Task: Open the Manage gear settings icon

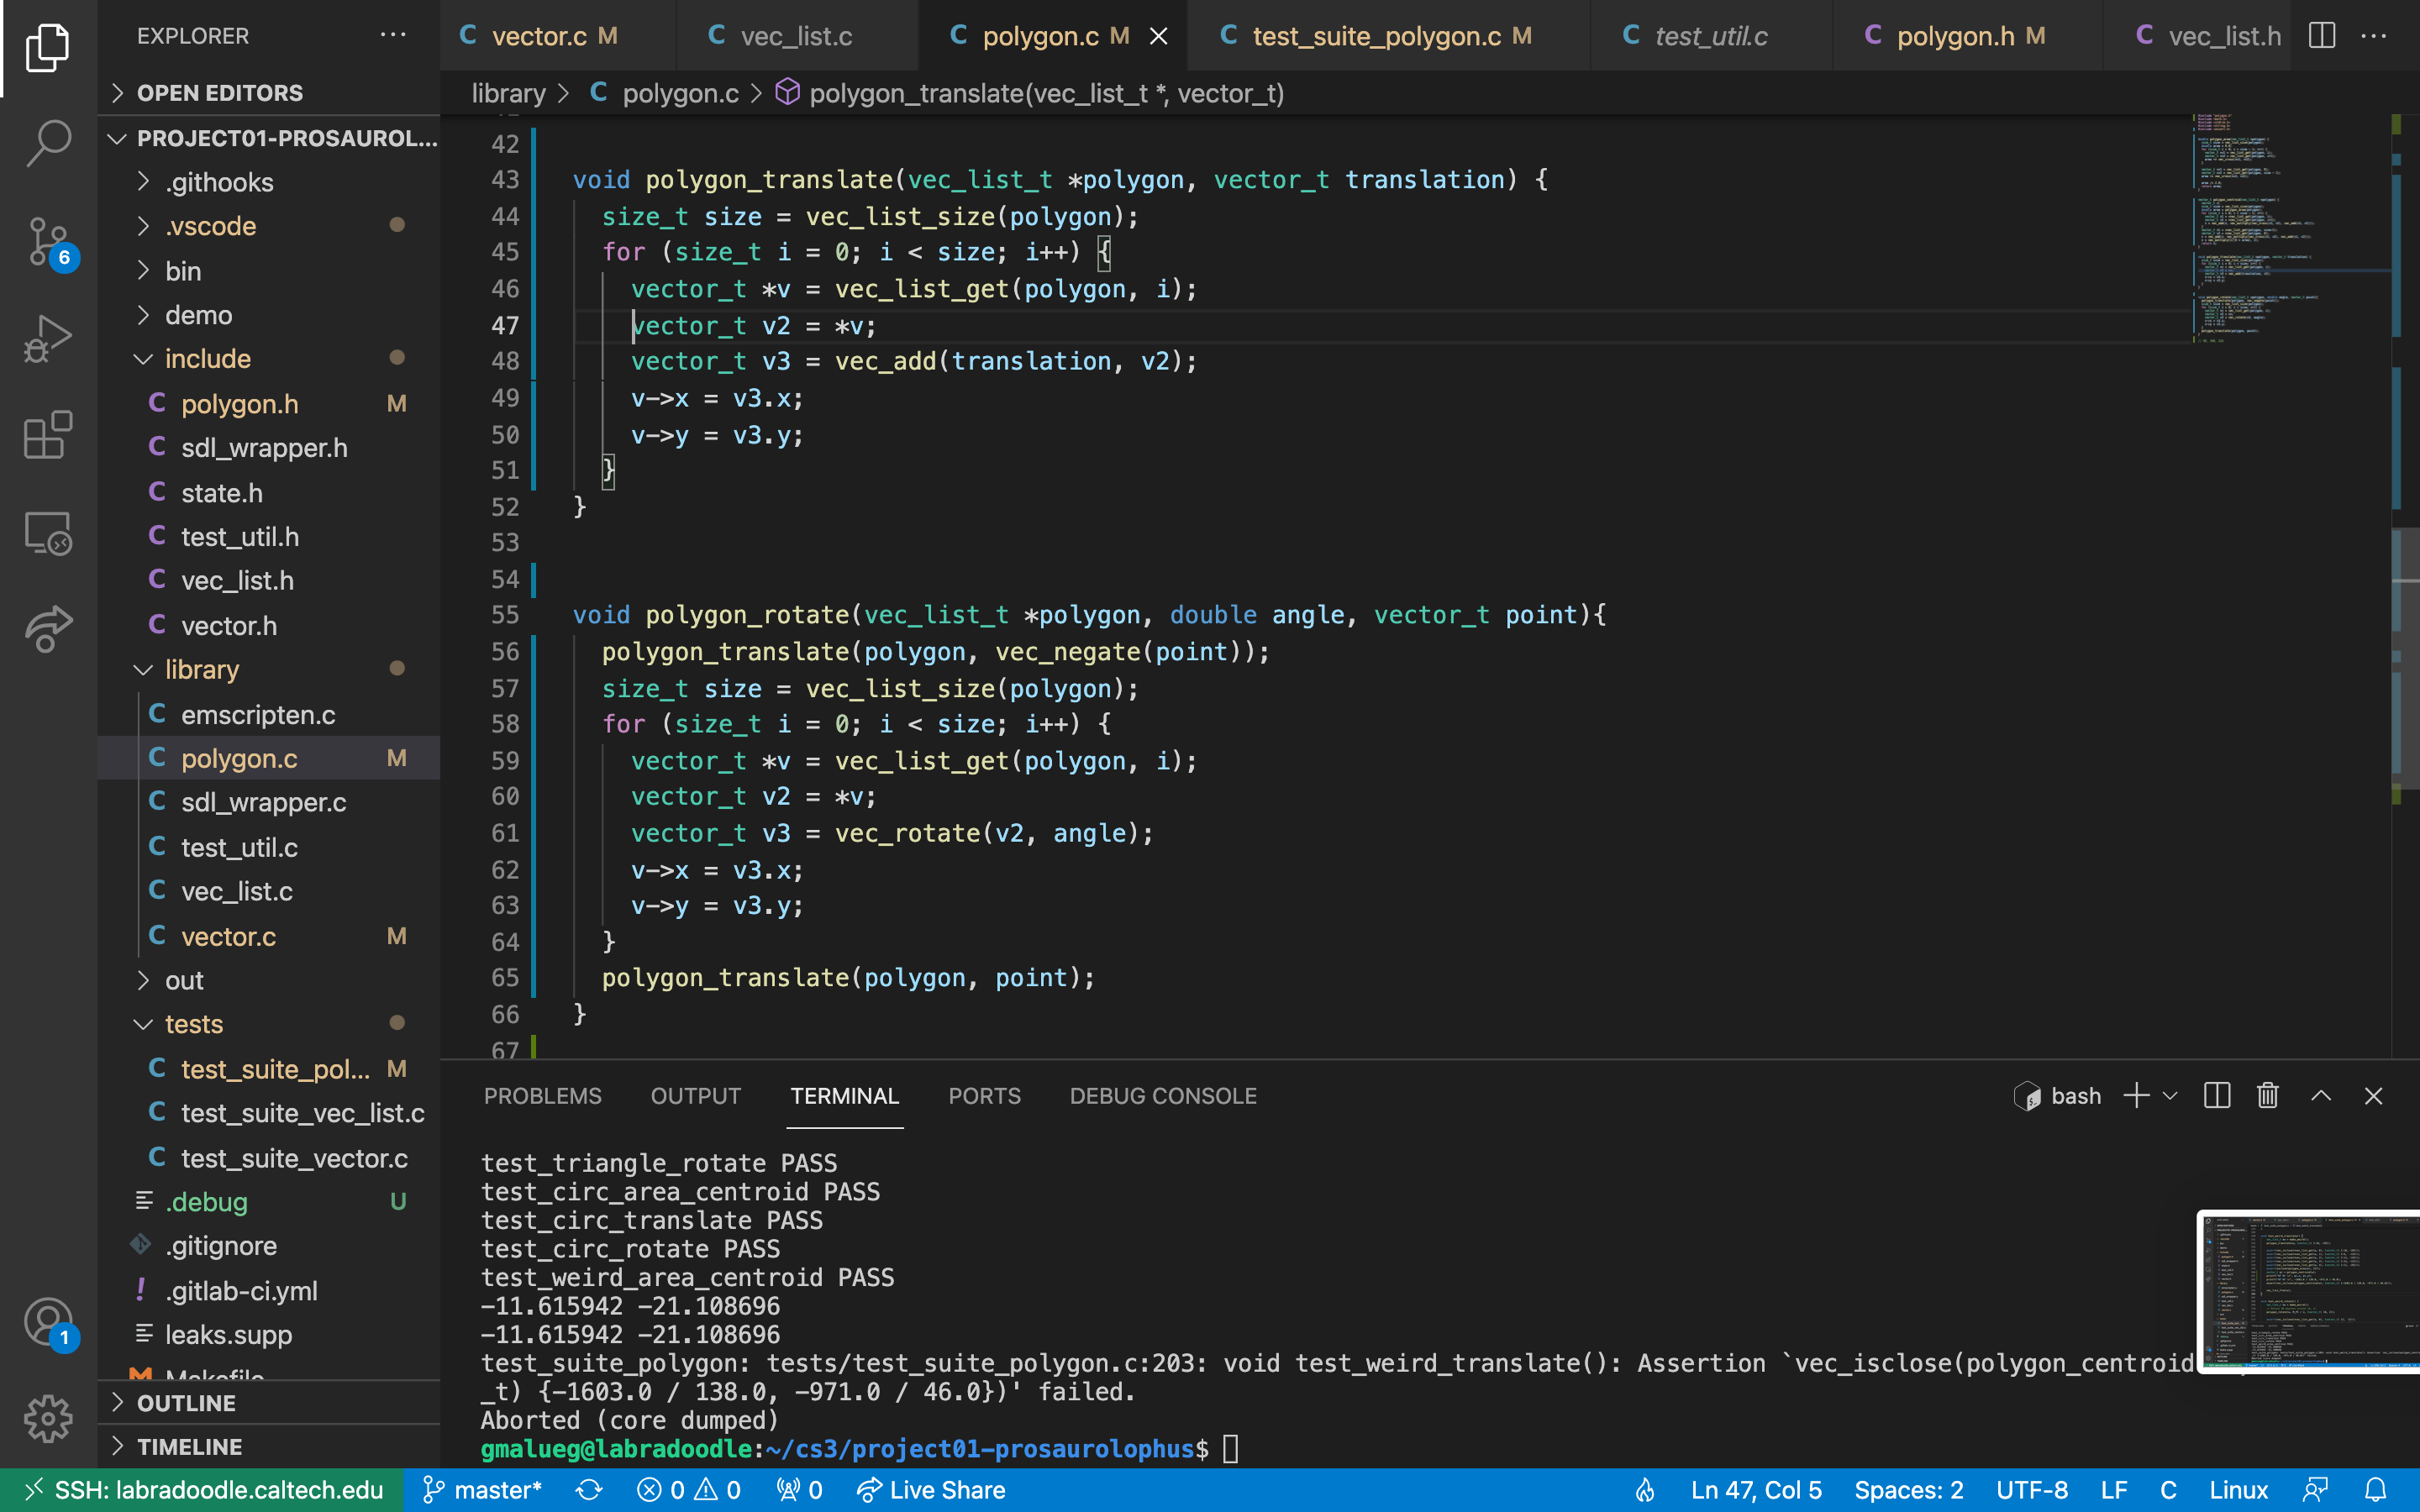Action: 48,1418
